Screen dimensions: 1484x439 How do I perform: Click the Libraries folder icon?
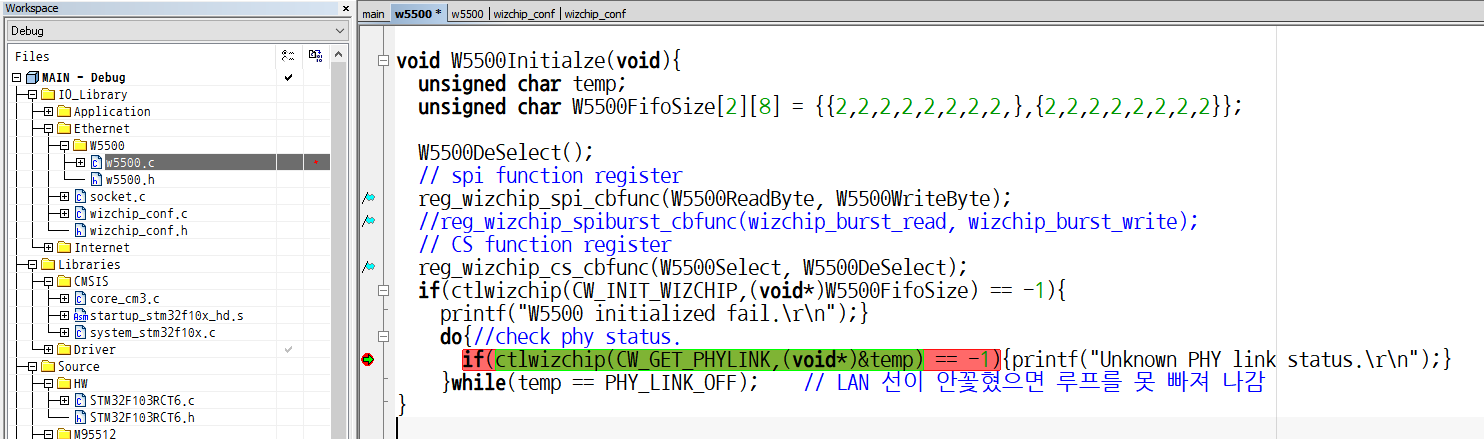pos(48,264)
